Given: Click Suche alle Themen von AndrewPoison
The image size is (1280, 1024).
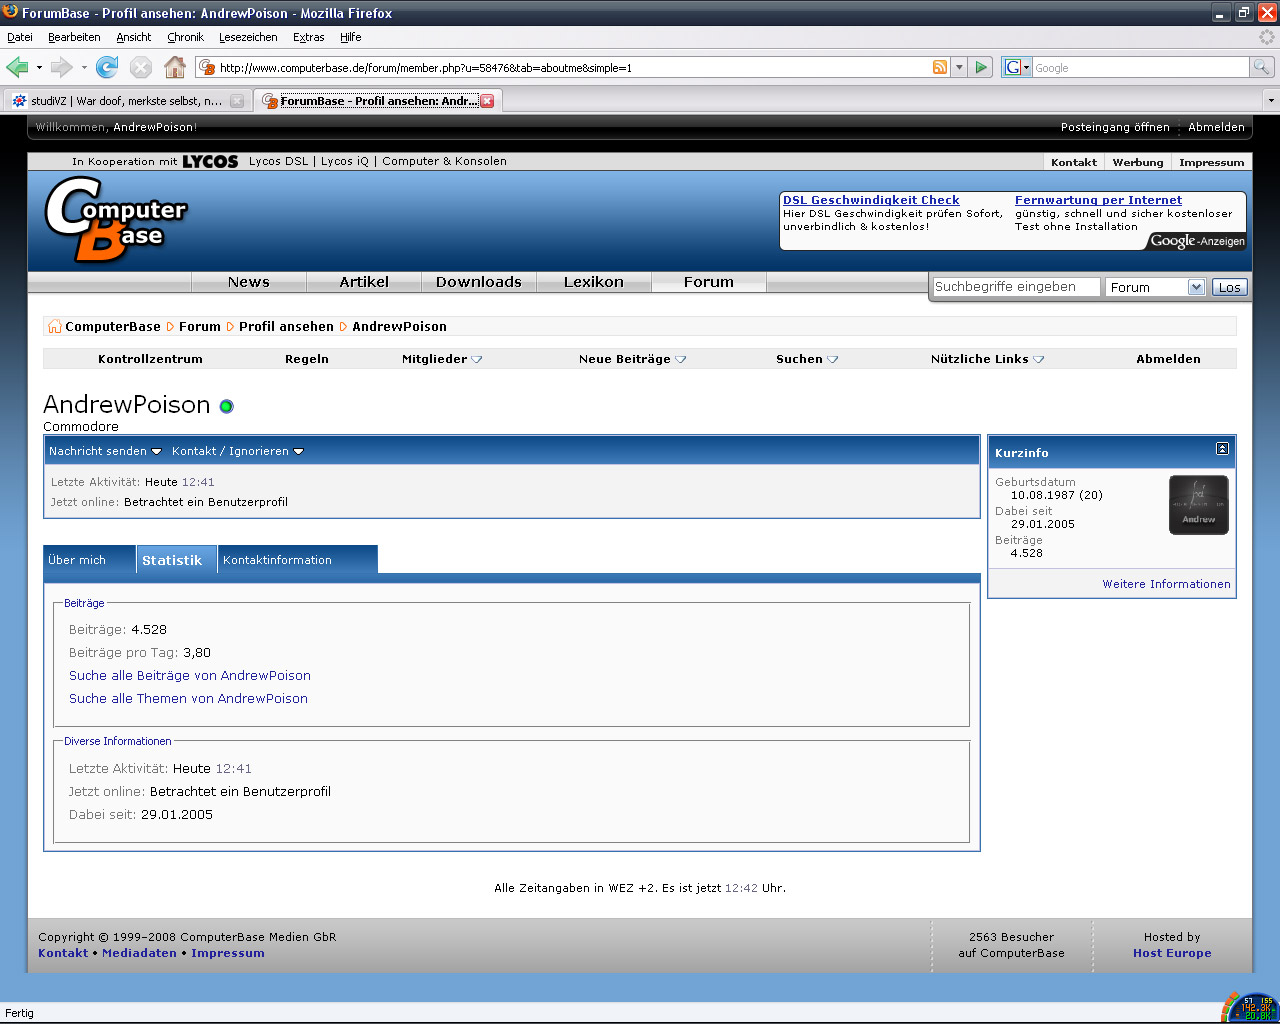Looking at the screenshot, I should (188, 699).
